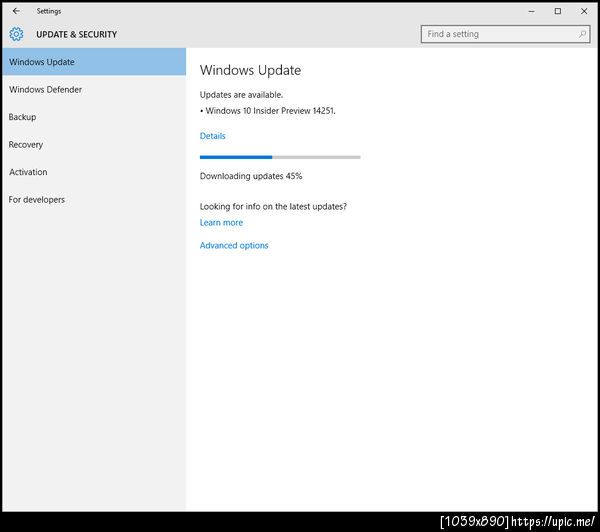The image size is (600, 532).
Task: Open the Recovery section
Action: pos(94,144)
